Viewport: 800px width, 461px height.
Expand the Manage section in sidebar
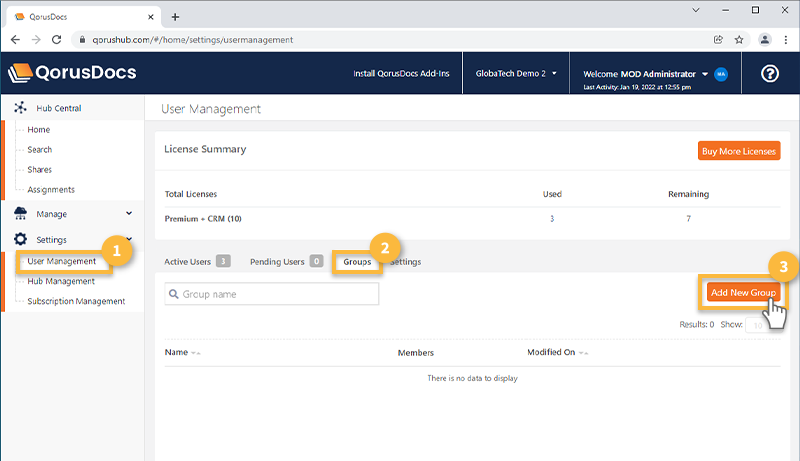pyautogui.click(x=128, y=213)
